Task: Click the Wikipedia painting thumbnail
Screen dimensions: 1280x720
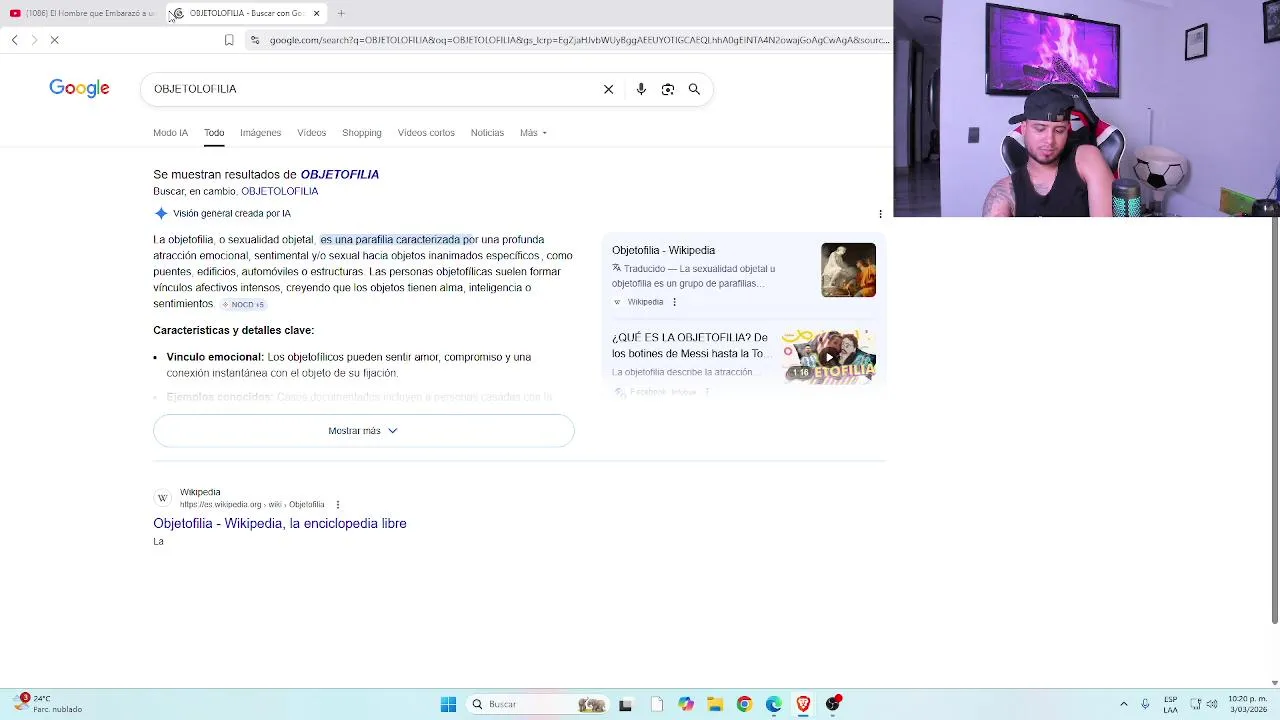Action: tap(848, 270)
